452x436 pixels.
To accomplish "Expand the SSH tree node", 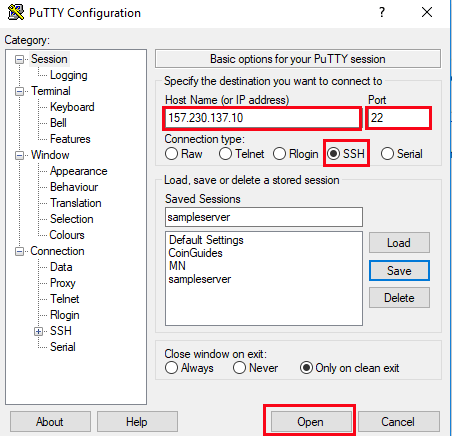I will tap(38, 331).
